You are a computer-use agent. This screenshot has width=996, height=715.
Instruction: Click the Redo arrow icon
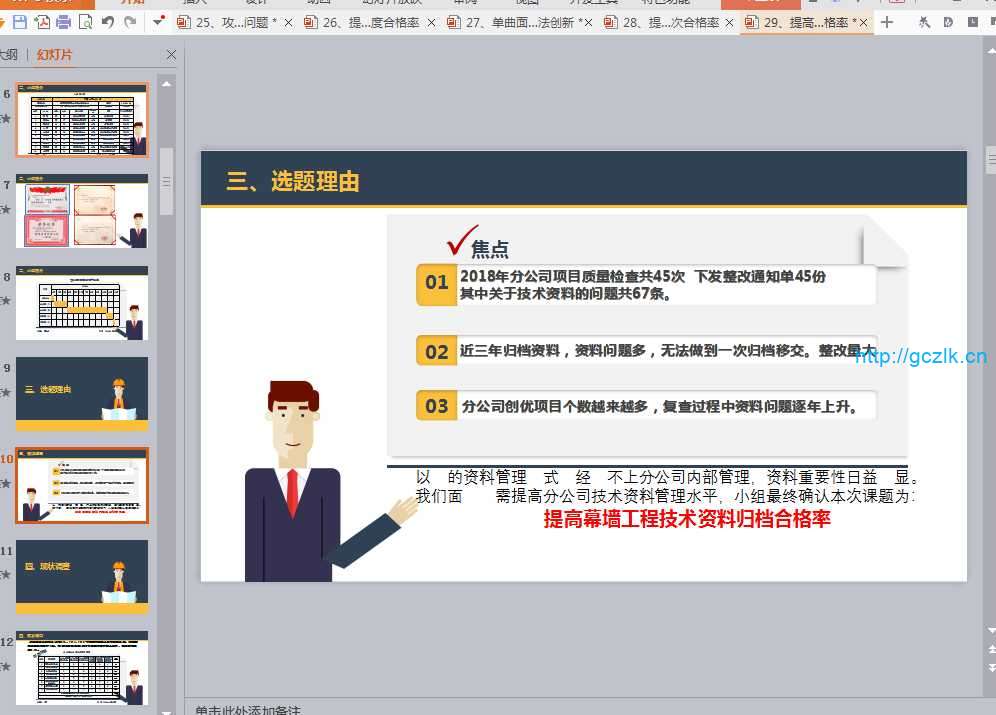(x=130, y=22)
